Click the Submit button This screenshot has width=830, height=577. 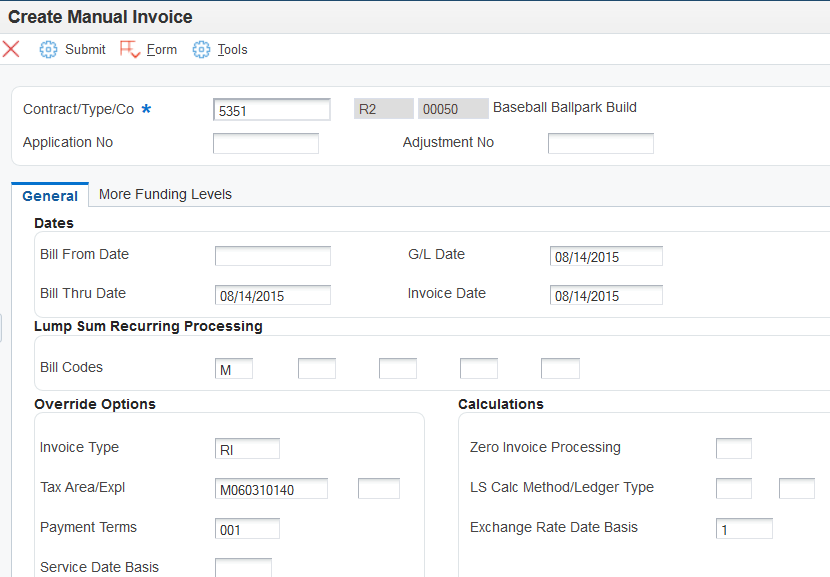coord(85,49)
